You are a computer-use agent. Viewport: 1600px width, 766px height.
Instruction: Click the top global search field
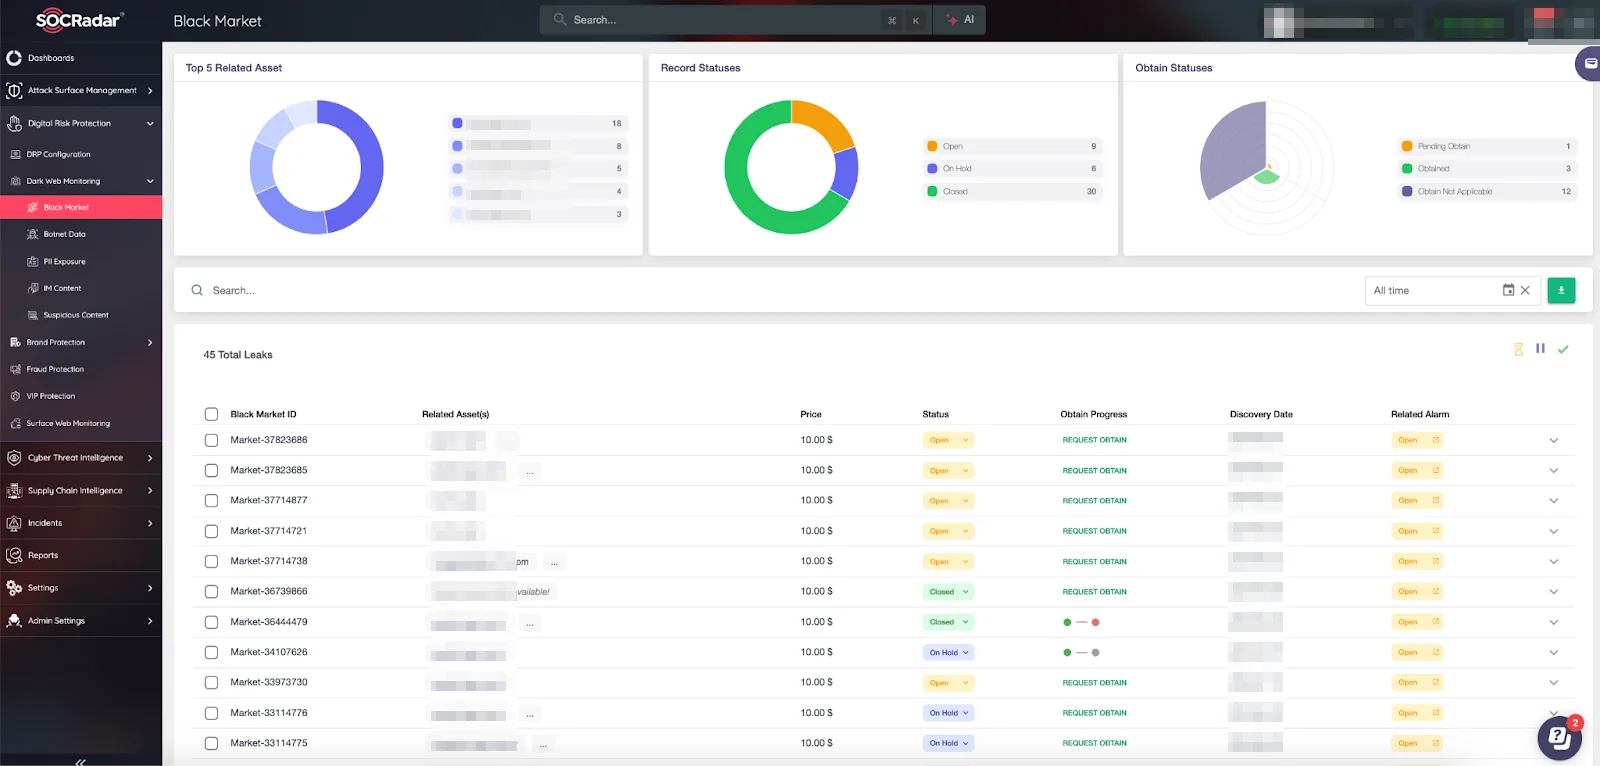pyautogui.click(x=735, y=20)
